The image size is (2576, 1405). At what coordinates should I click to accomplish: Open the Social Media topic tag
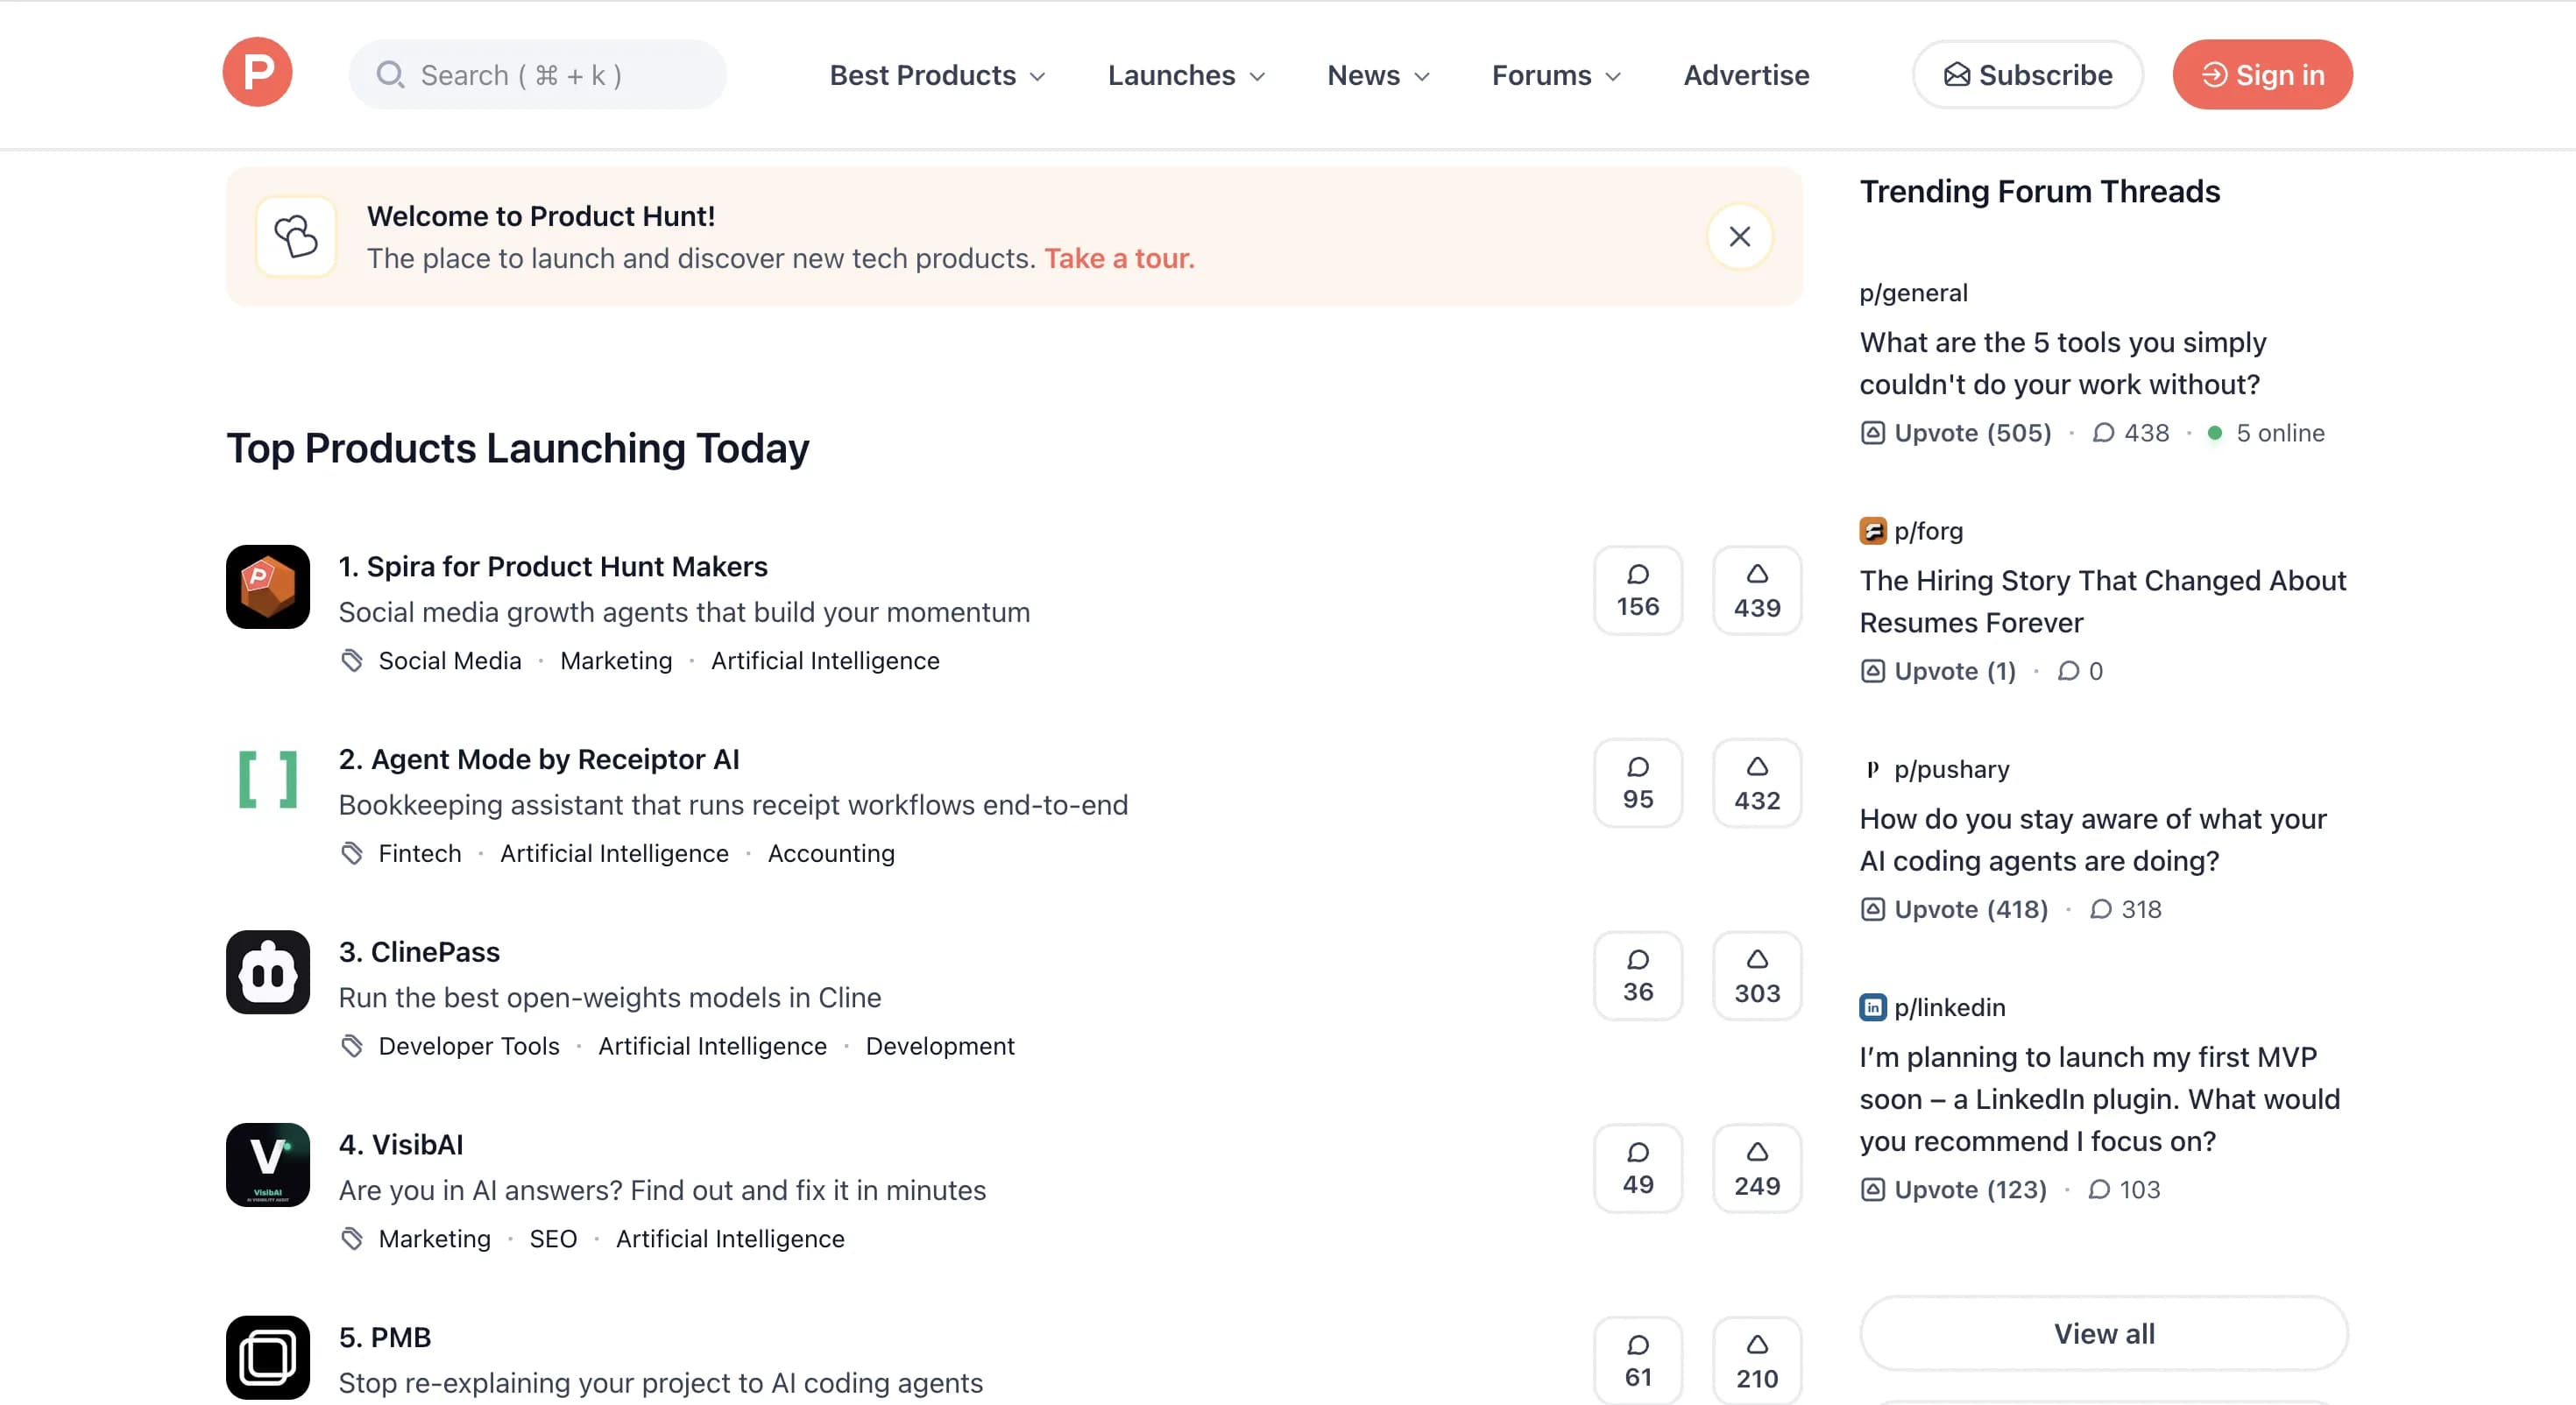[450, 661]
